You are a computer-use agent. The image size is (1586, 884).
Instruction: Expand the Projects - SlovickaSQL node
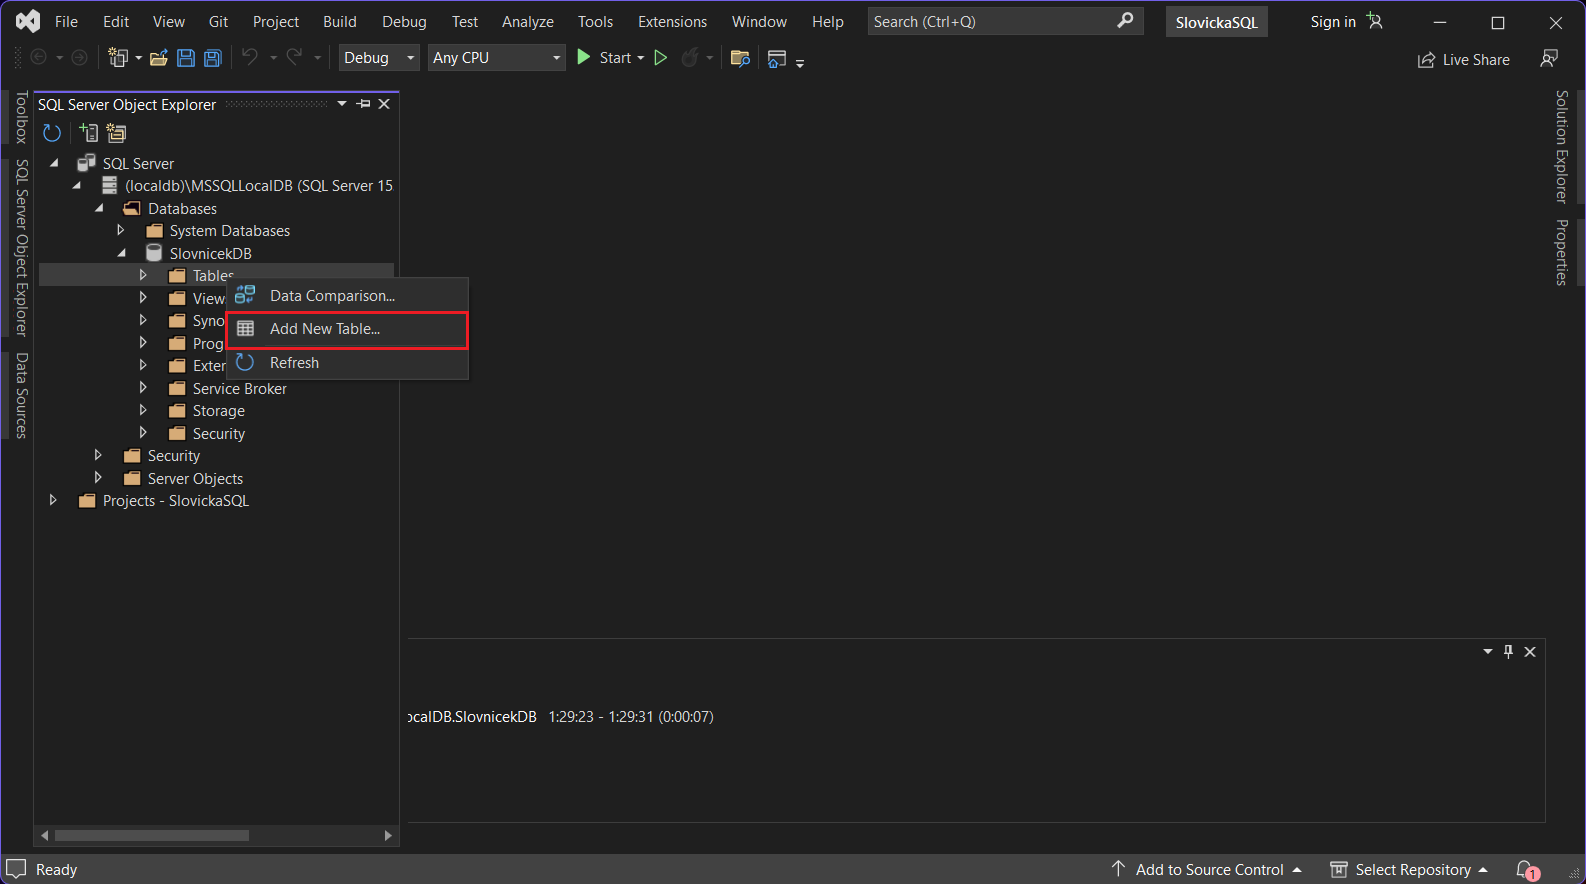click(53, 500)
